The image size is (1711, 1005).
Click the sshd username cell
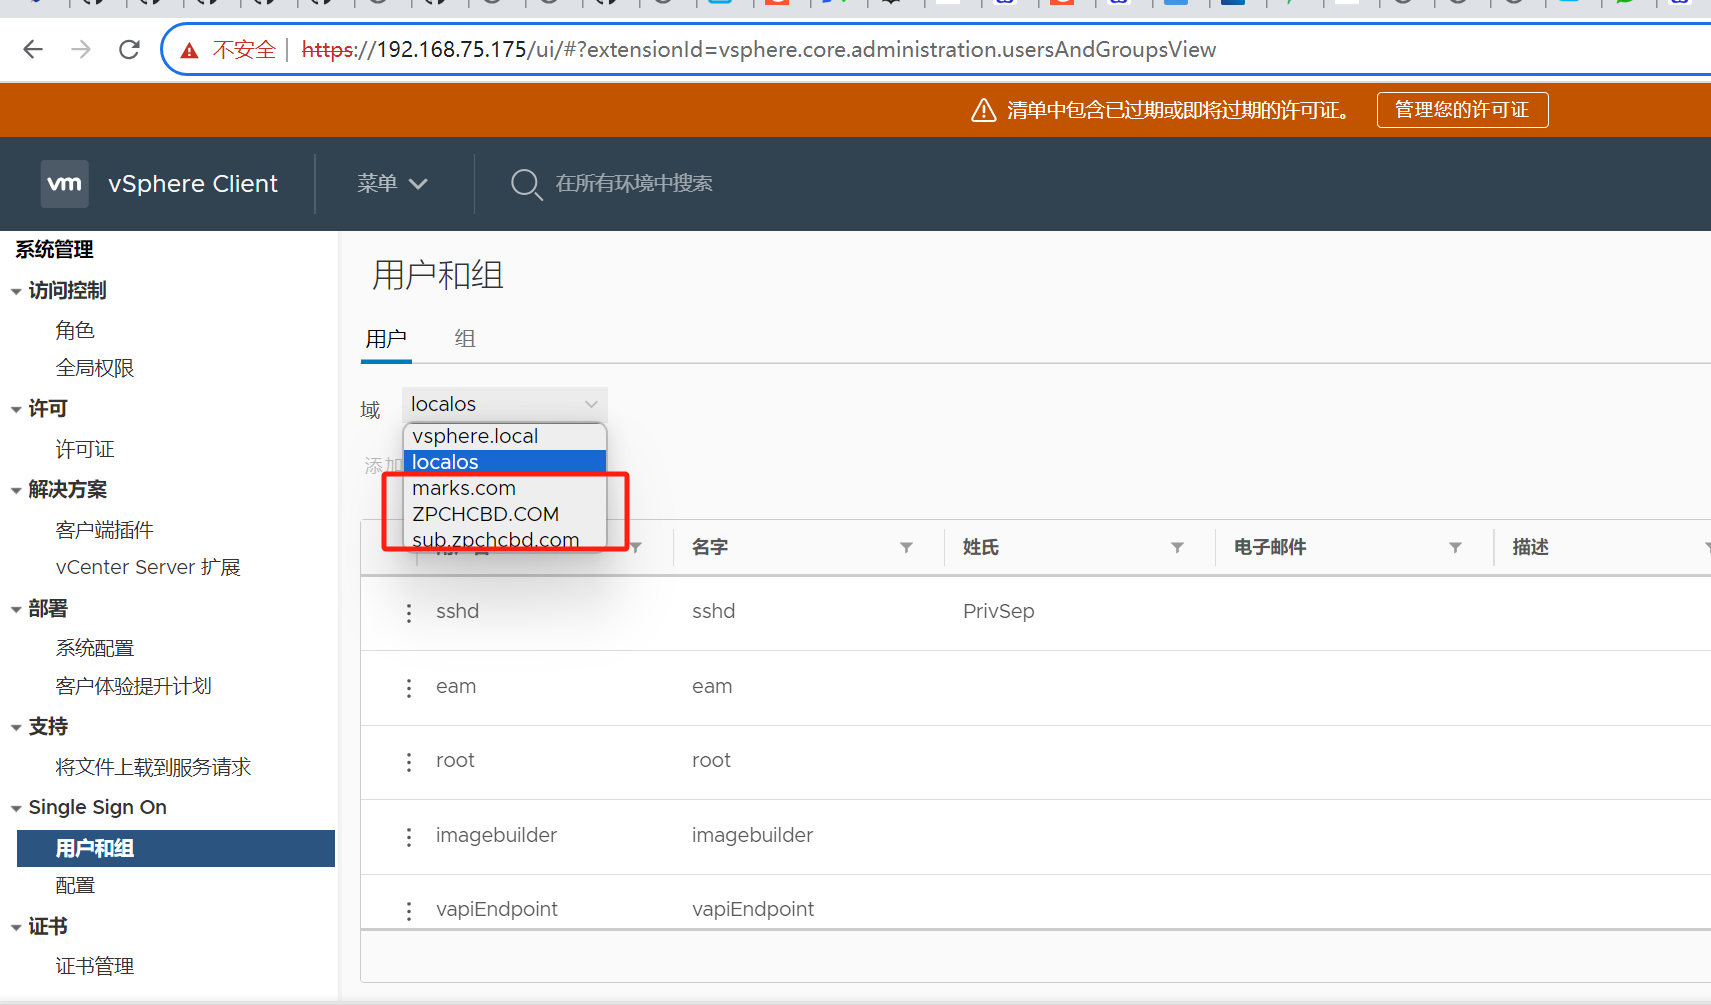[457, 611]
